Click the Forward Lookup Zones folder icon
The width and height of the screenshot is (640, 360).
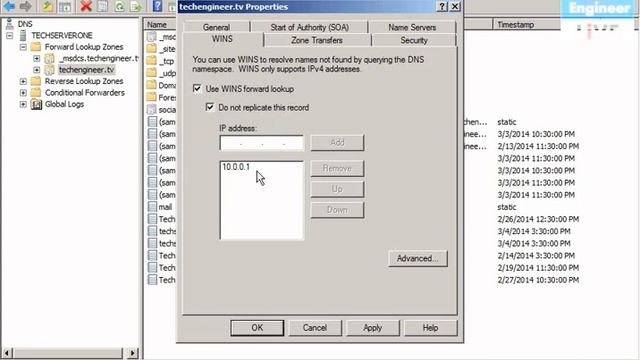(x=36, y=47)
